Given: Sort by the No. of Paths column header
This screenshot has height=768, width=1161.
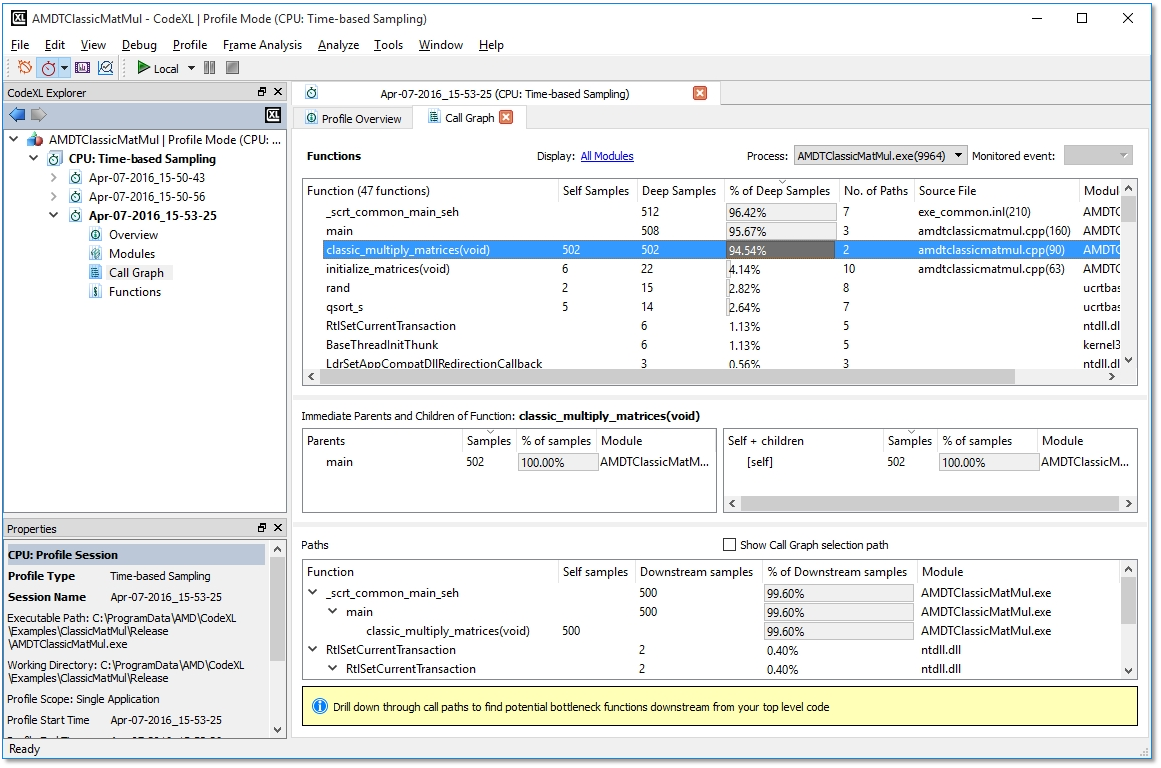Looking at the screenshot, I should pos(876,191).
